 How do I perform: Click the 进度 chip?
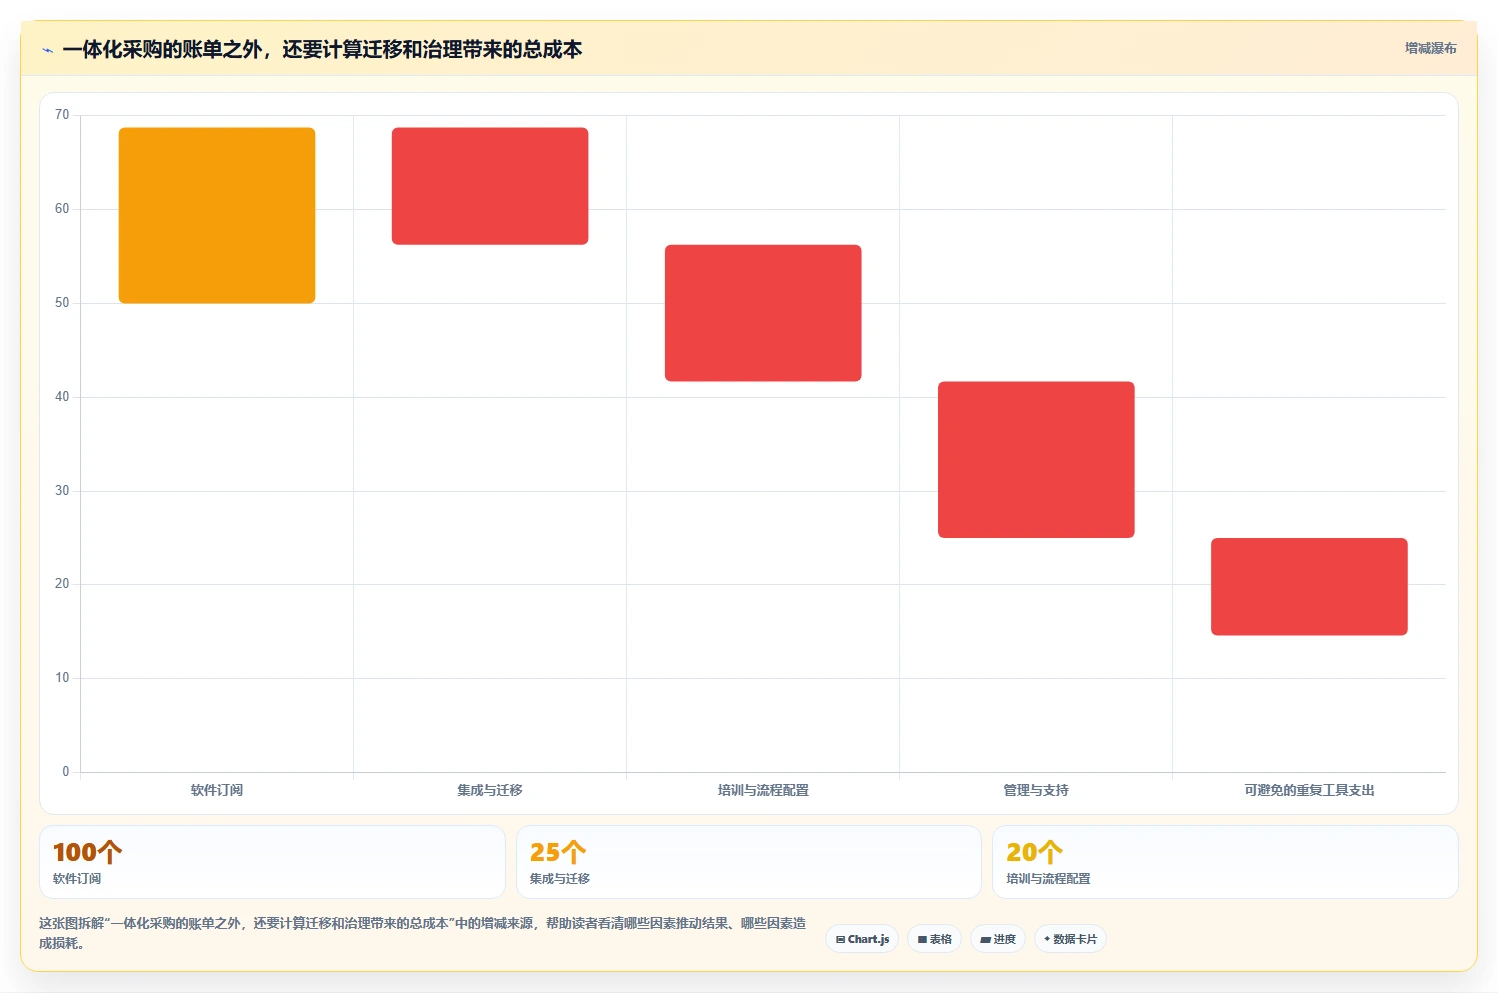point(998,939)
